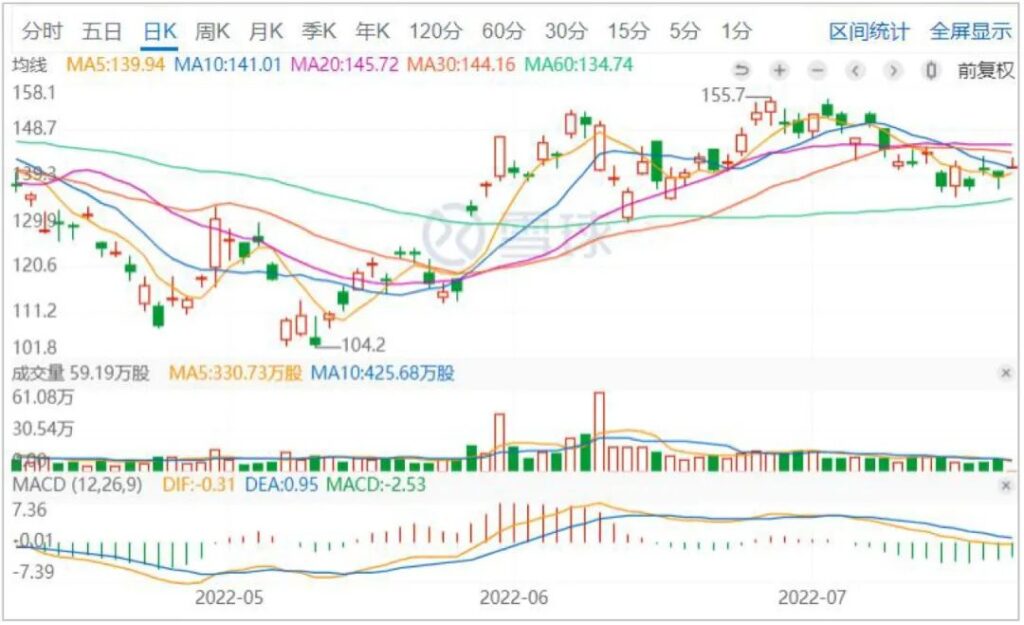Click the undo/reset chart arrow icon
This screenshot has width=1024, height=625.
pyautogui.click(x=742, y=70)
